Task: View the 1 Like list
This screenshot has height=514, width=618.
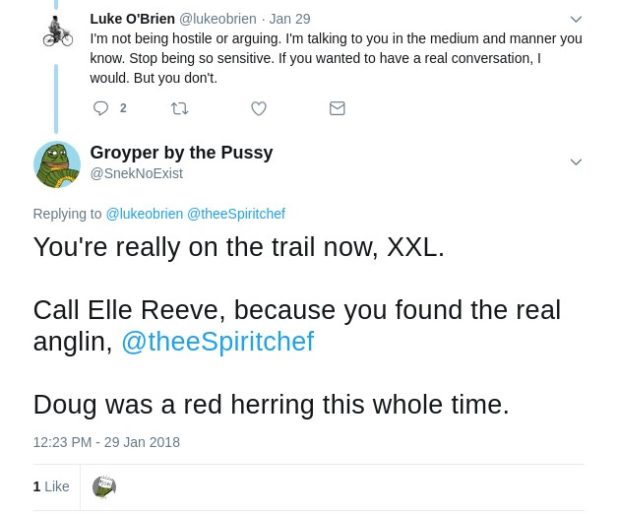Action: (x=51, y=487)
